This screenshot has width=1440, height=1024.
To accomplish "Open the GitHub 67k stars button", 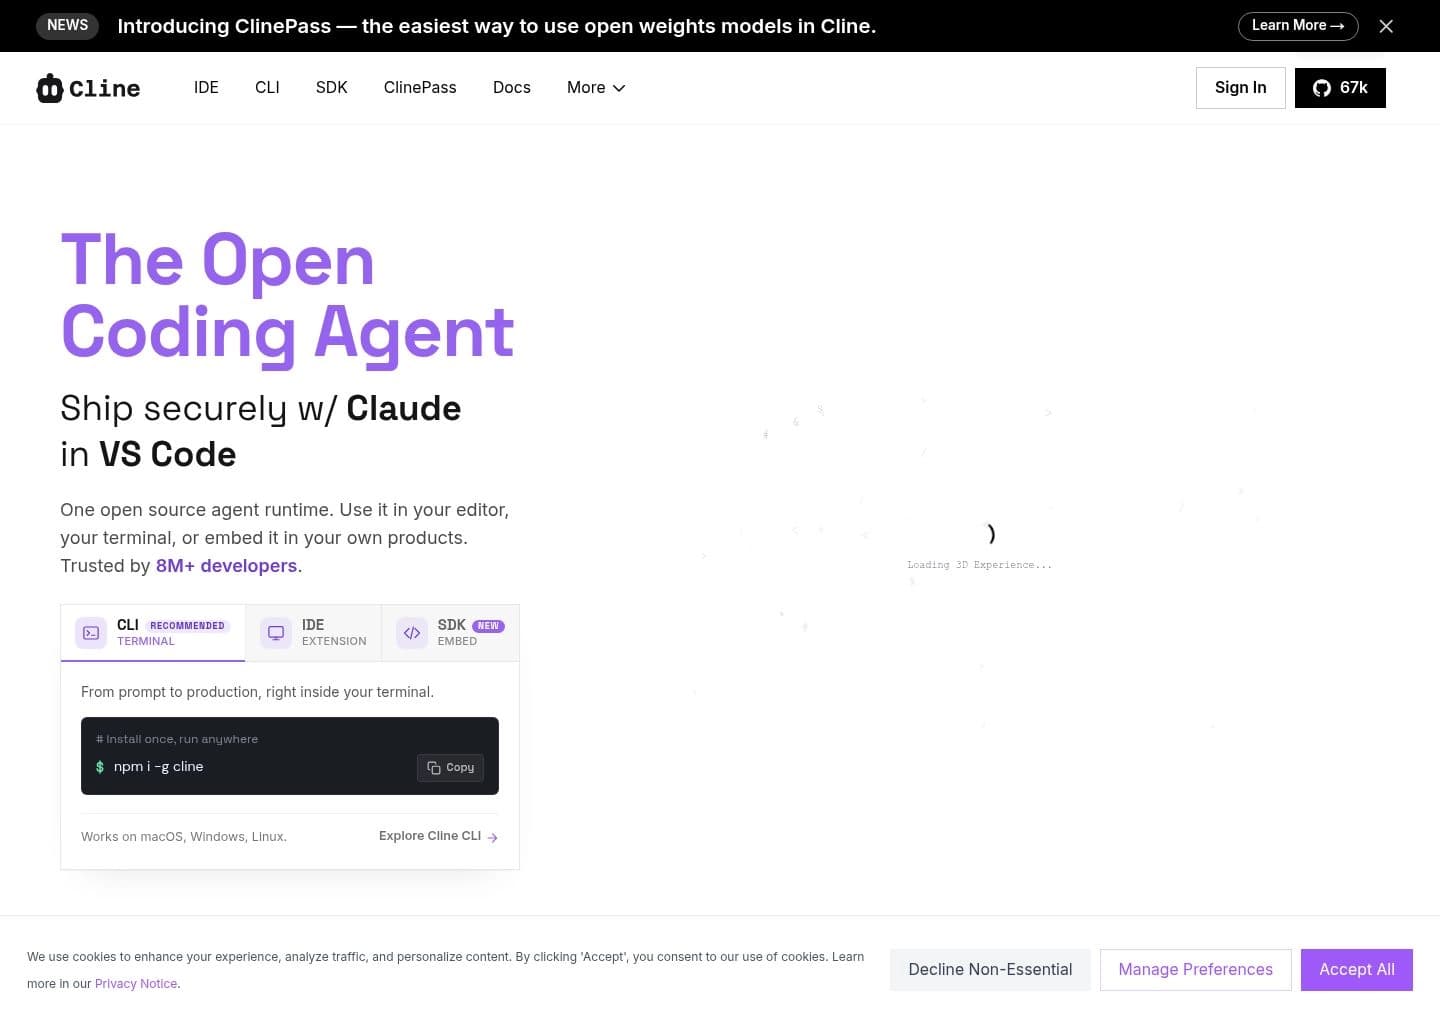I will (x=1340, y=88).
